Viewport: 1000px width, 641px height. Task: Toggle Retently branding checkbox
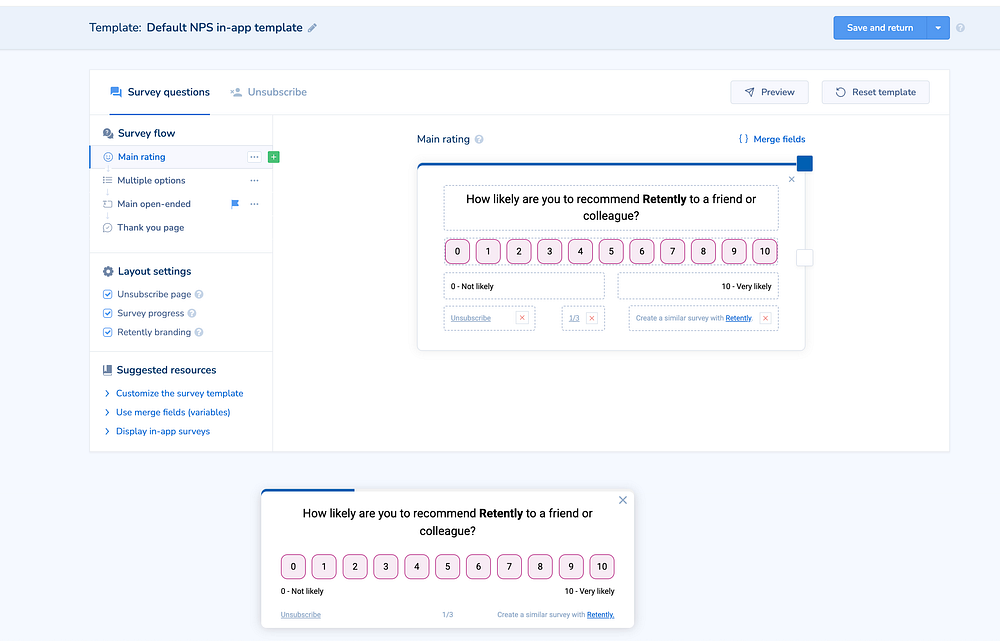click(108, 332)
